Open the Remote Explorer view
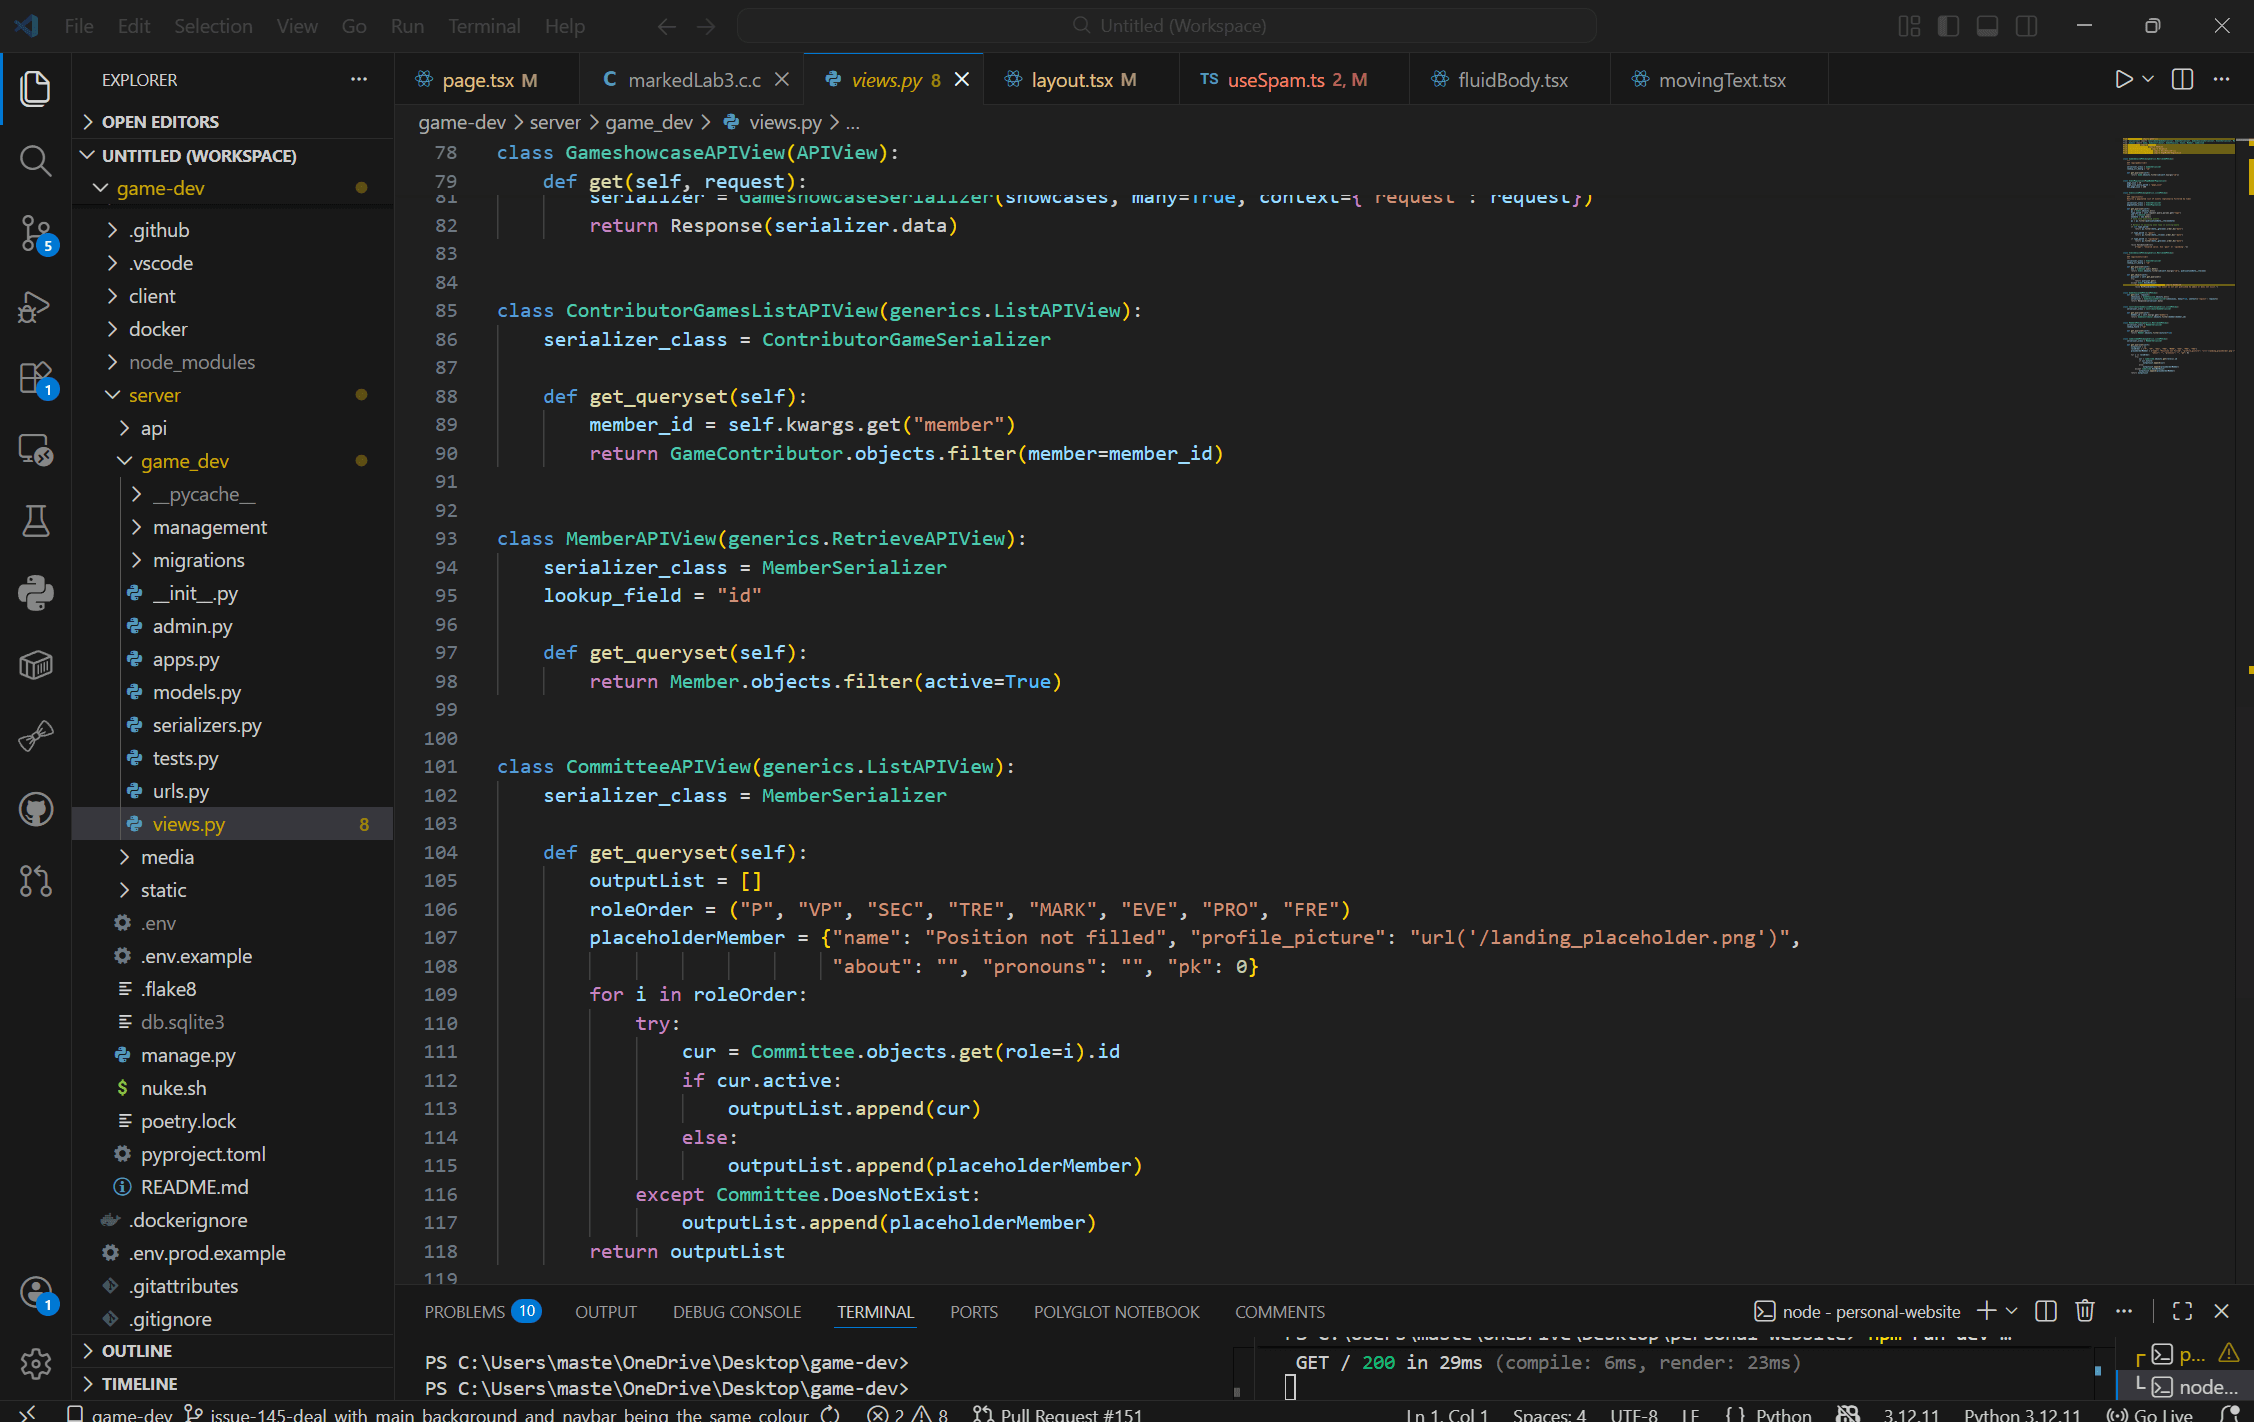This screenshot has height=1422, width=2254. point(35,450)
